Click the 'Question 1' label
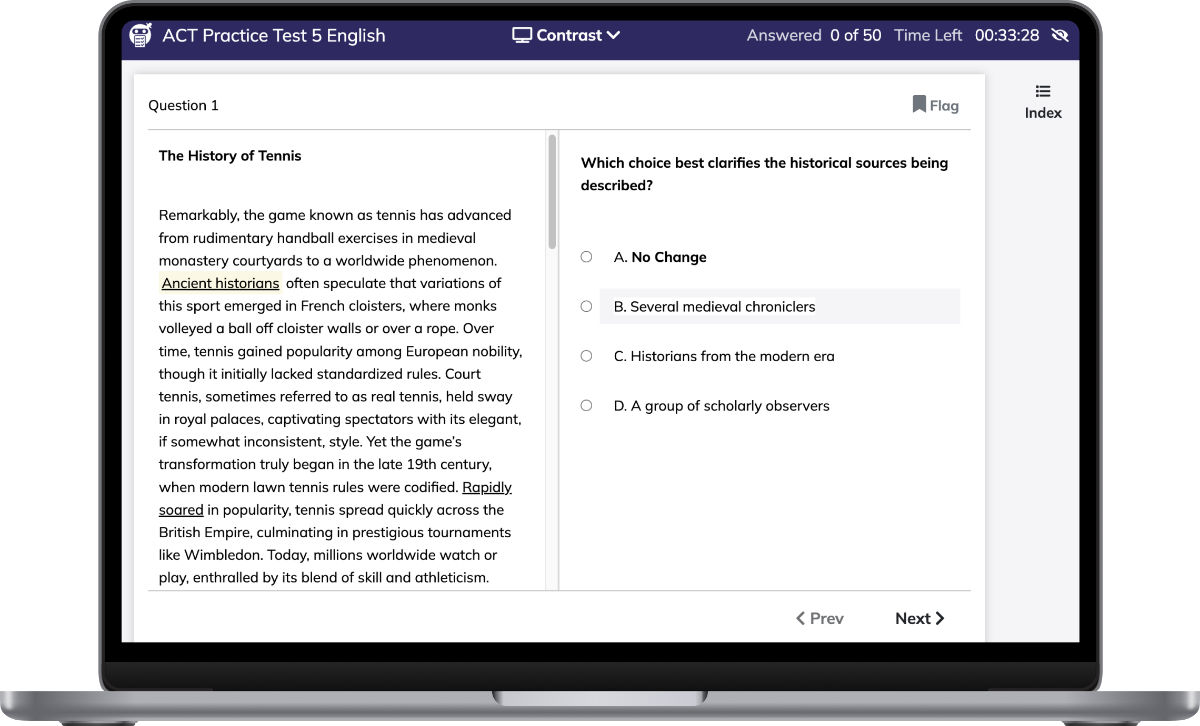Image resolution: width=1200 pixels, height=726 pixels. pos(183,105)
